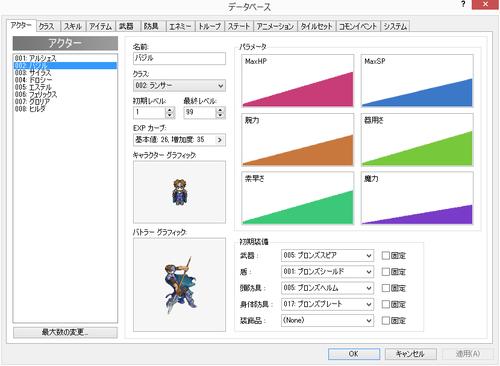The width and height of the screenshot is (500, 366).
Task: Increase 最終レベル with up arrow
Action: tap(220, 110)
